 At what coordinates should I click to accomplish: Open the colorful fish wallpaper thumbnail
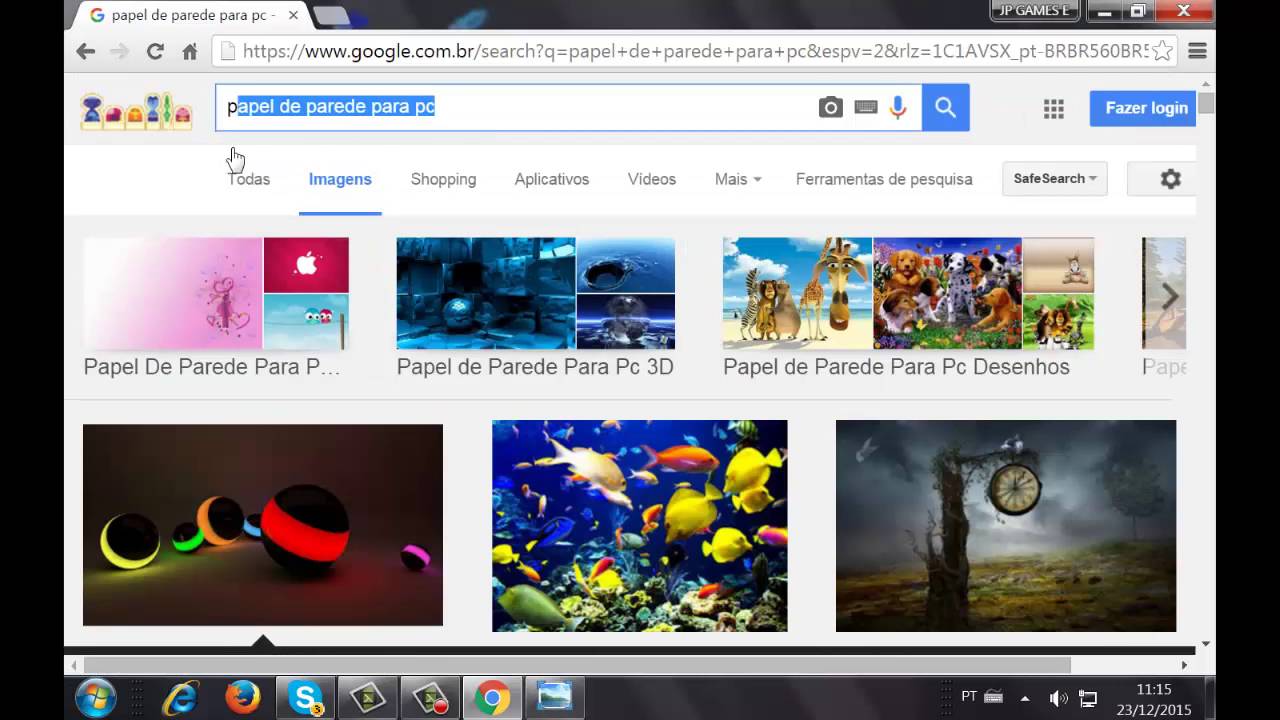[640, 526]
